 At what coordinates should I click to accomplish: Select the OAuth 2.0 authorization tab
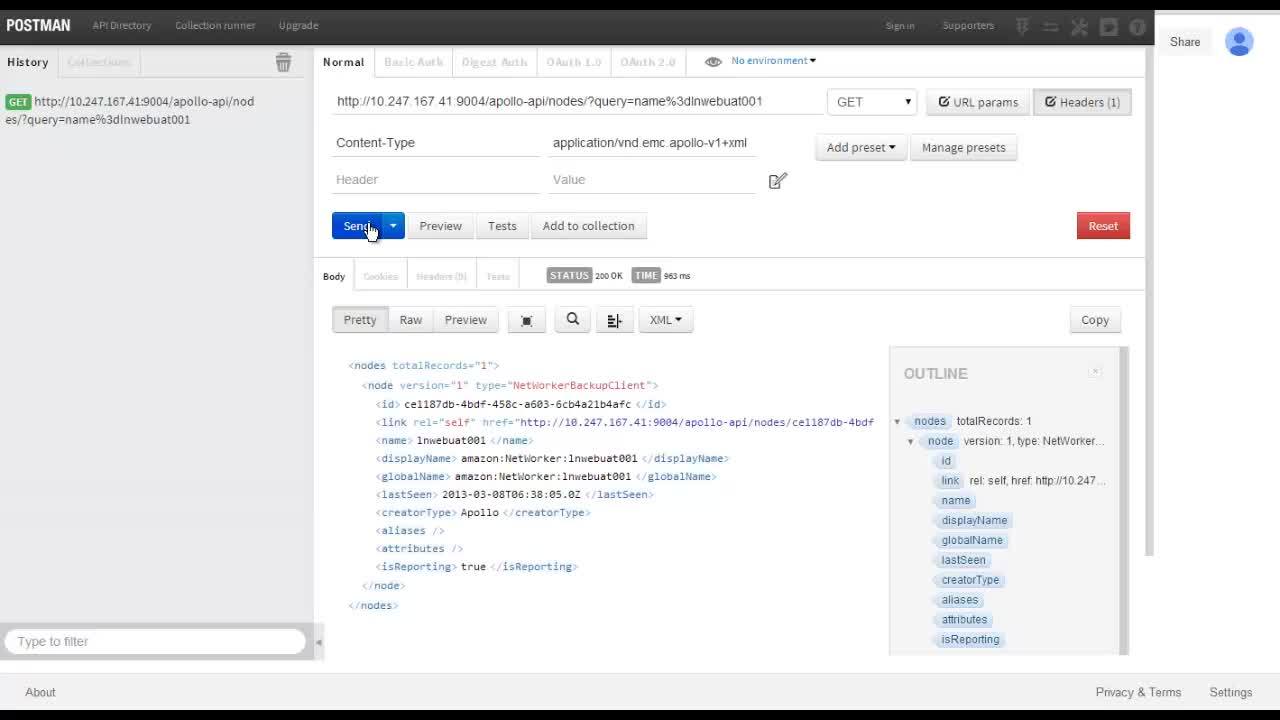(647, 61)
